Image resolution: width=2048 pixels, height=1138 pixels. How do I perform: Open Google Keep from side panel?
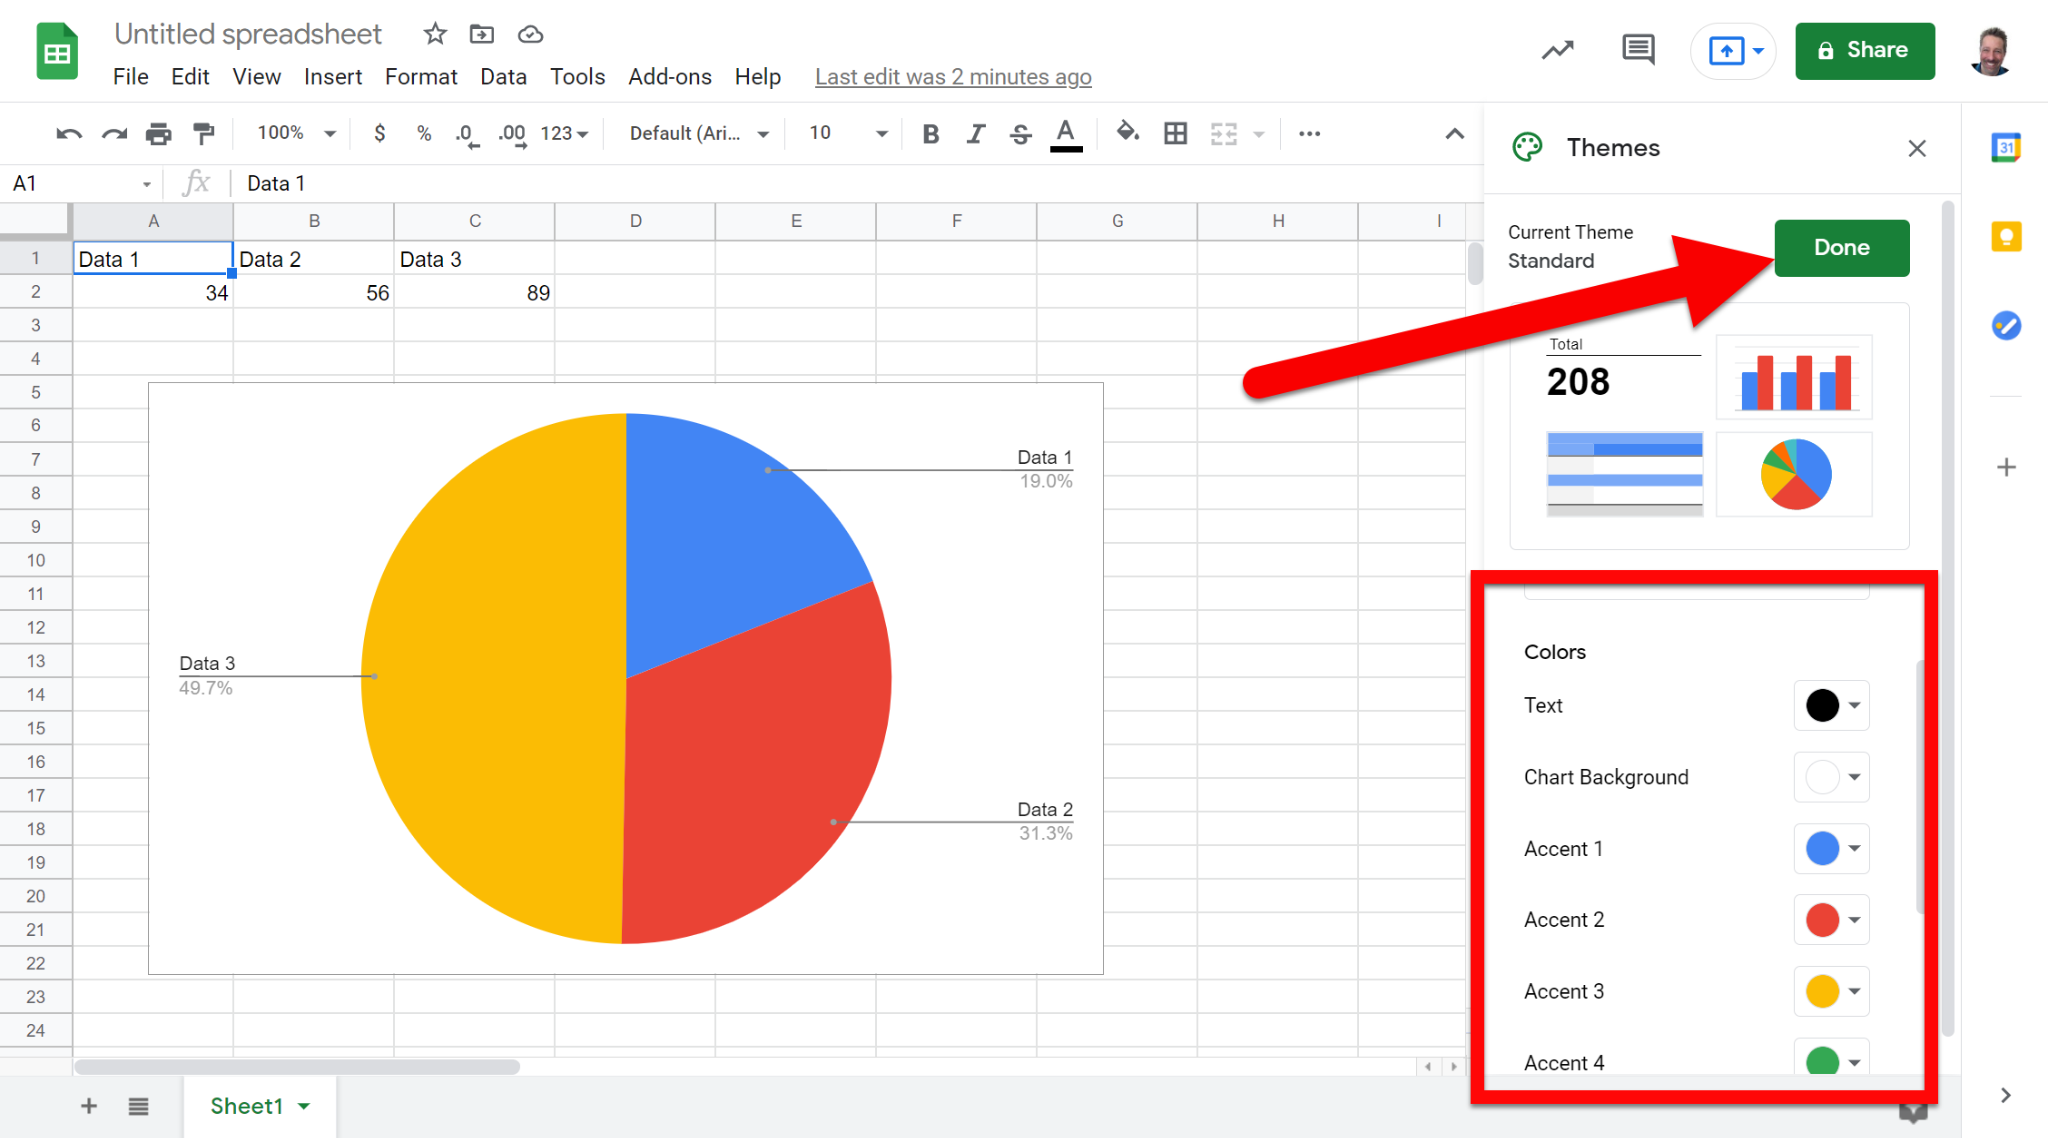point(2006,237)
